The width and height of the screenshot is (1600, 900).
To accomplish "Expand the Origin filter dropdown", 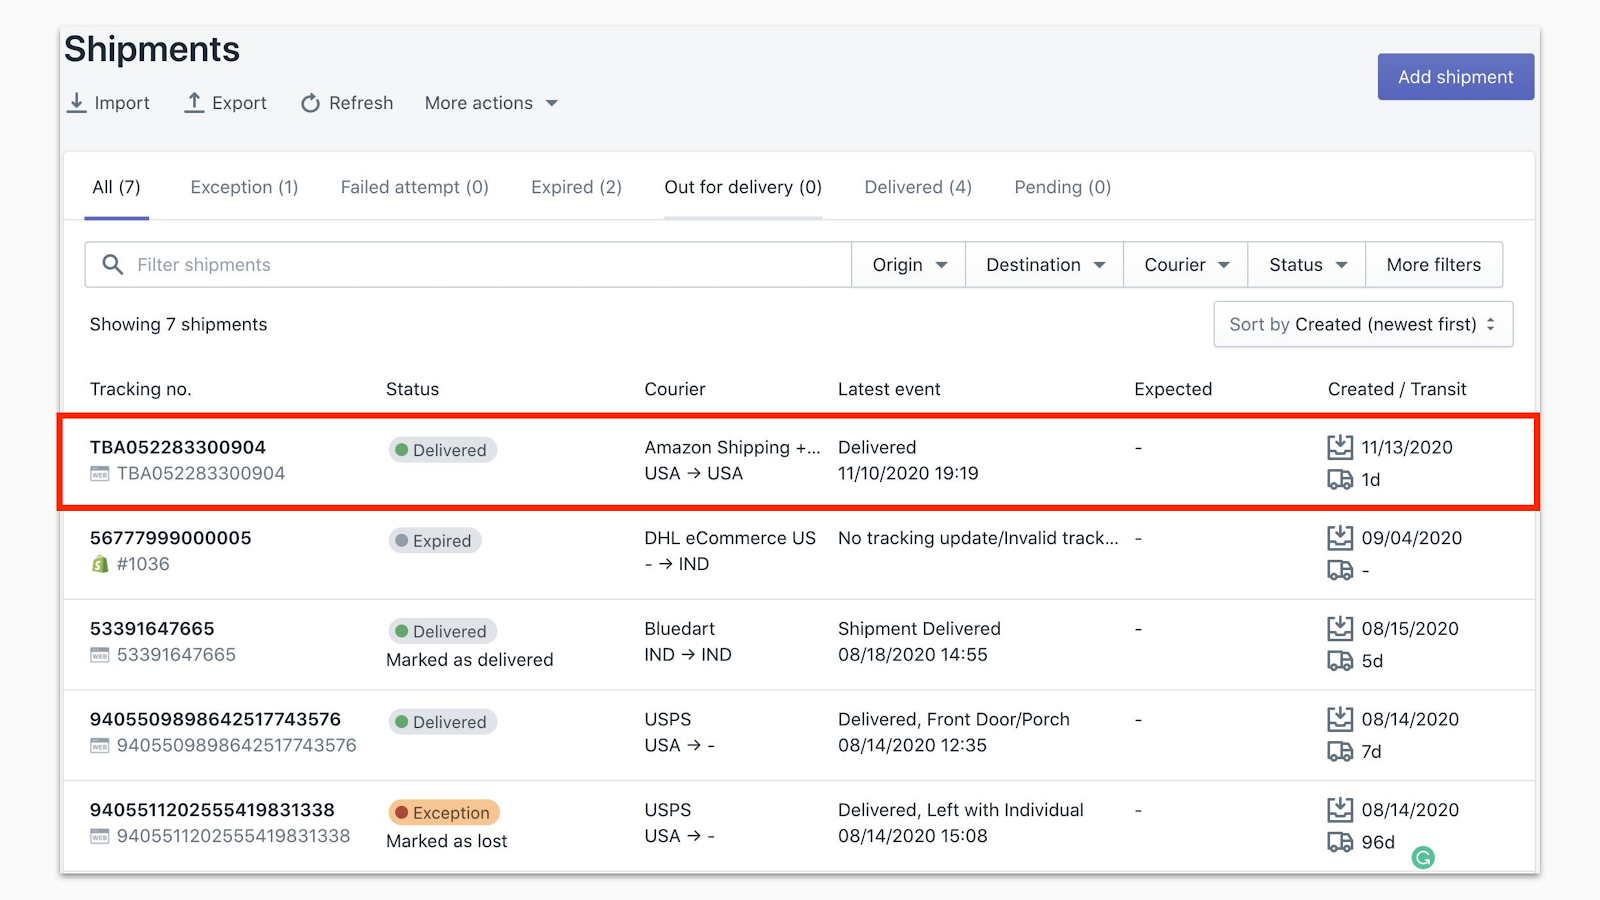I will point(909,265).
